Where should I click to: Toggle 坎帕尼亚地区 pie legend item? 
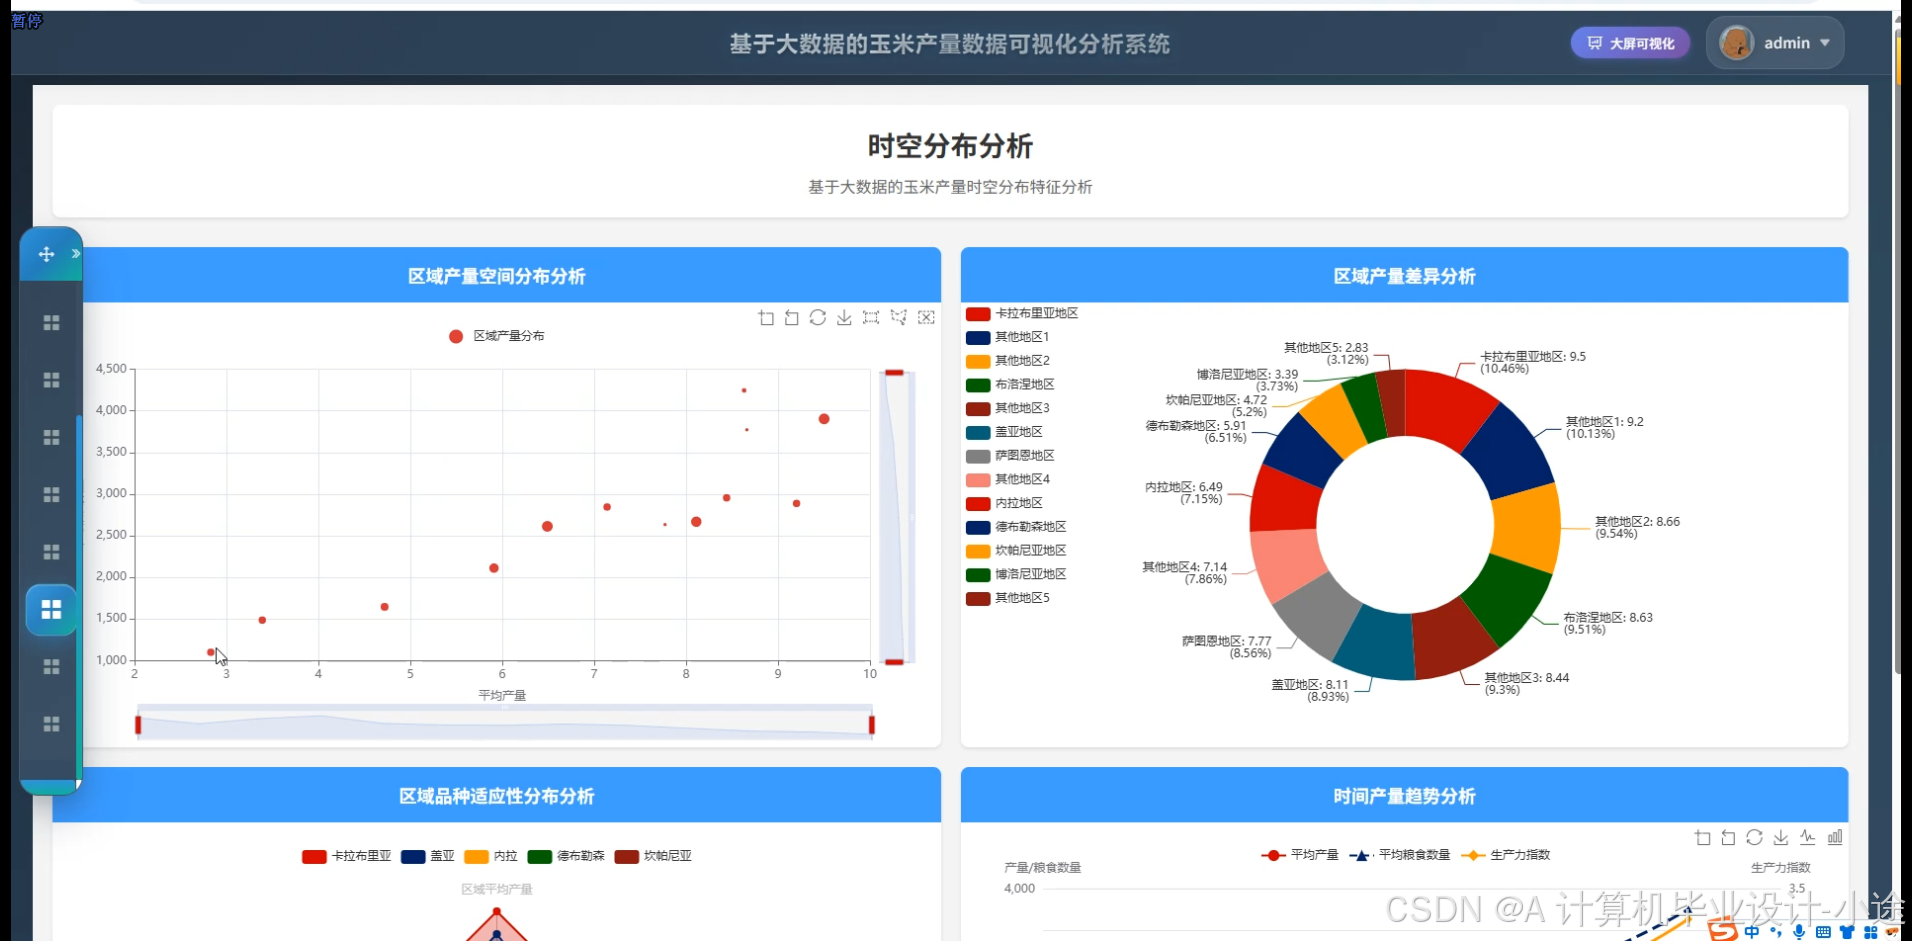[x=1016, y=551]
